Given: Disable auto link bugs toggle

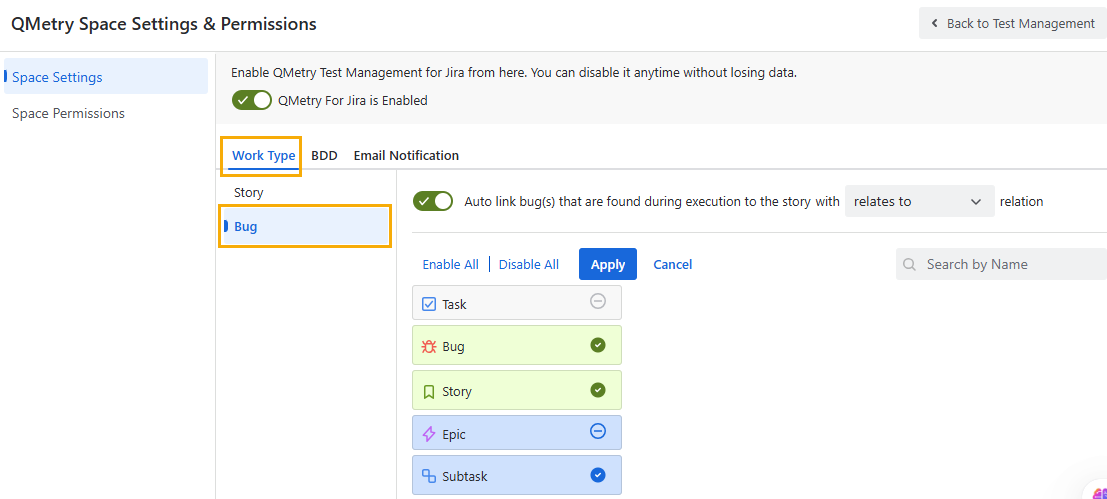Looking at the screenshot, I should 433,201.
